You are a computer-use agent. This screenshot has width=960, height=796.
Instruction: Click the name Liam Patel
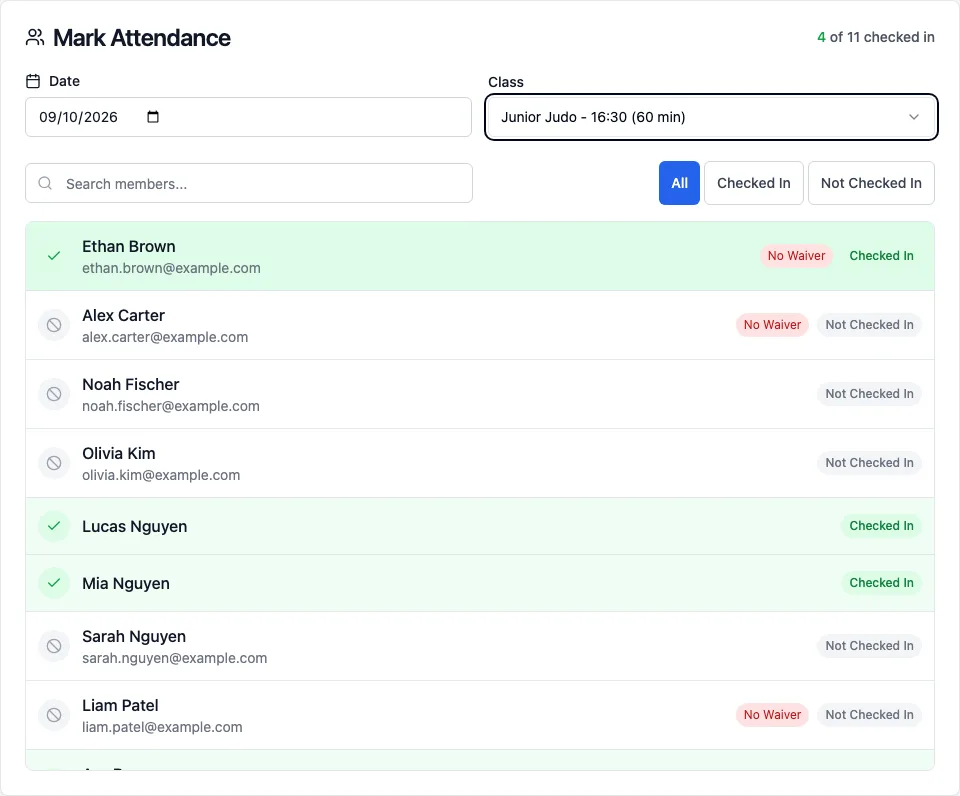point(121,705)
